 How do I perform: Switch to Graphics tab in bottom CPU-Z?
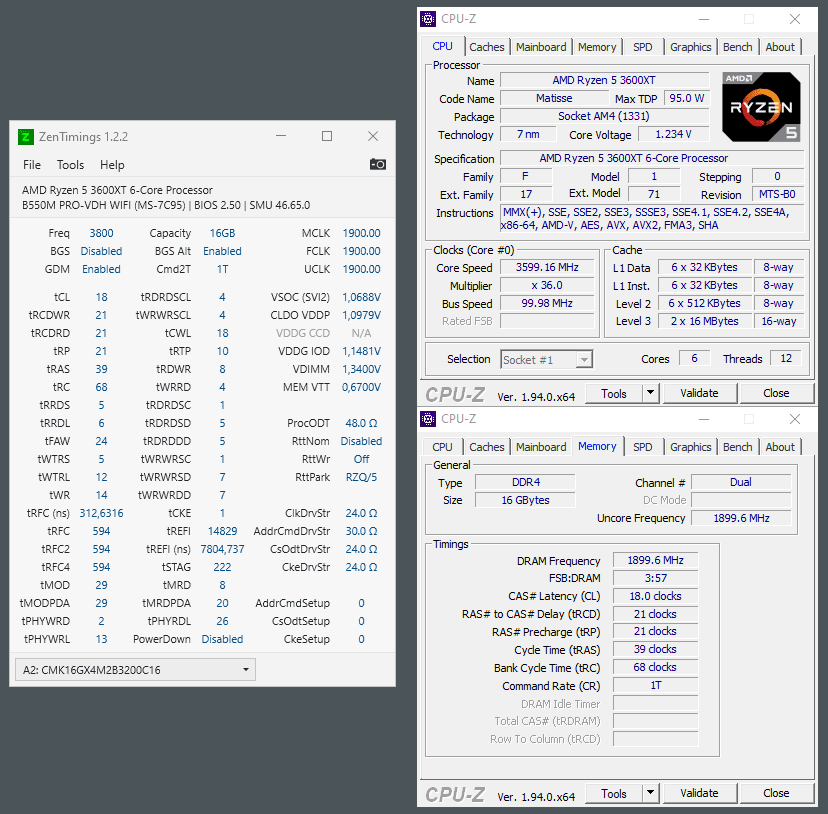[x=690, y=447]
